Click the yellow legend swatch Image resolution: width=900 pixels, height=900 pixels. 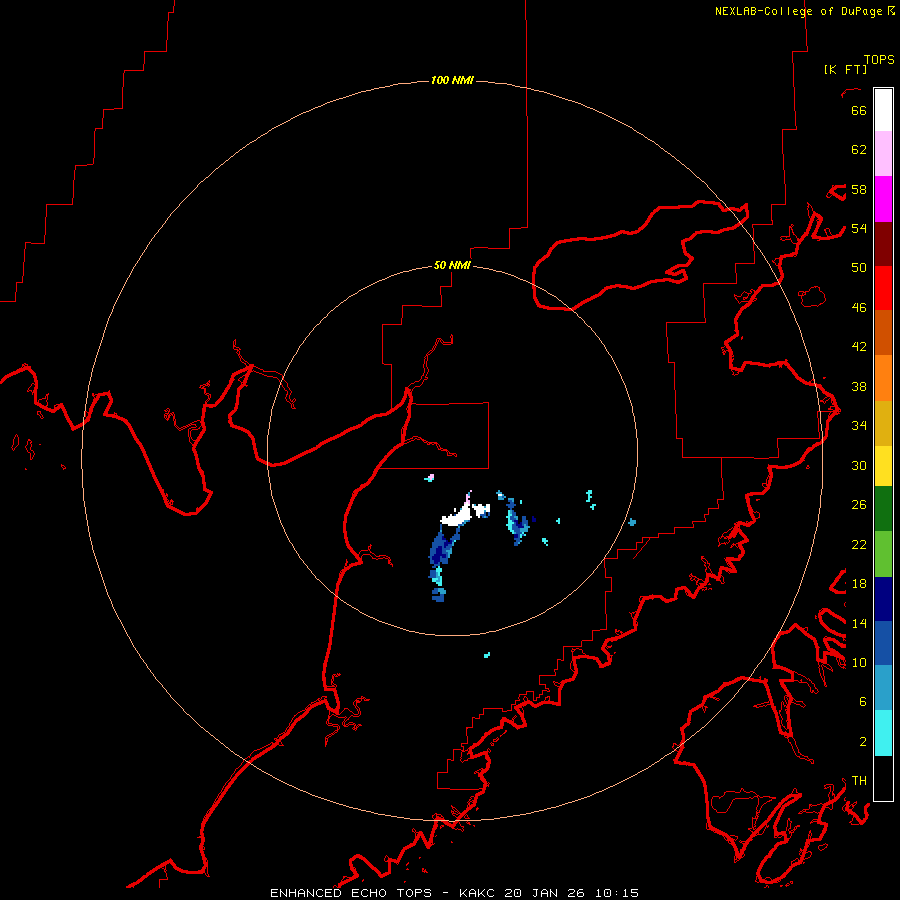pyautogui.click(x=883, y=466)
